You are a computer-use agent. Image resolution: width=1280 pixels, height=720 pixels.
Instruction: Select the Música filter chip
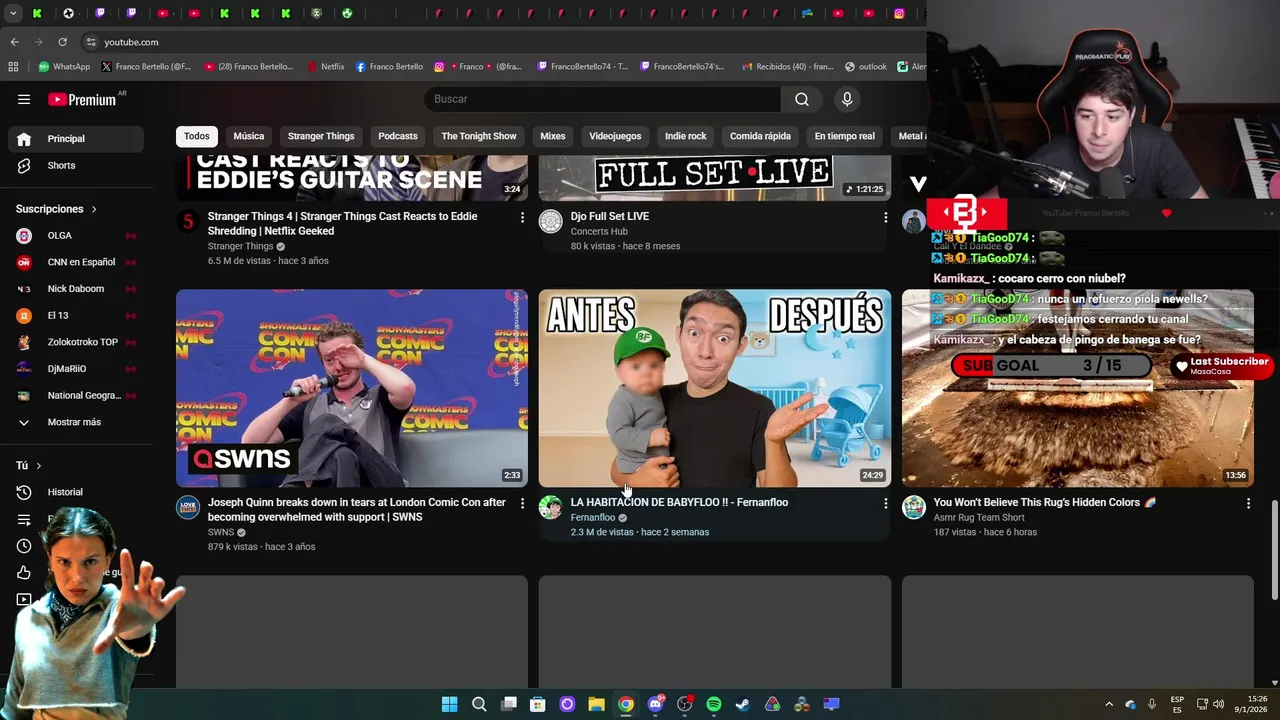coord(249,136)
